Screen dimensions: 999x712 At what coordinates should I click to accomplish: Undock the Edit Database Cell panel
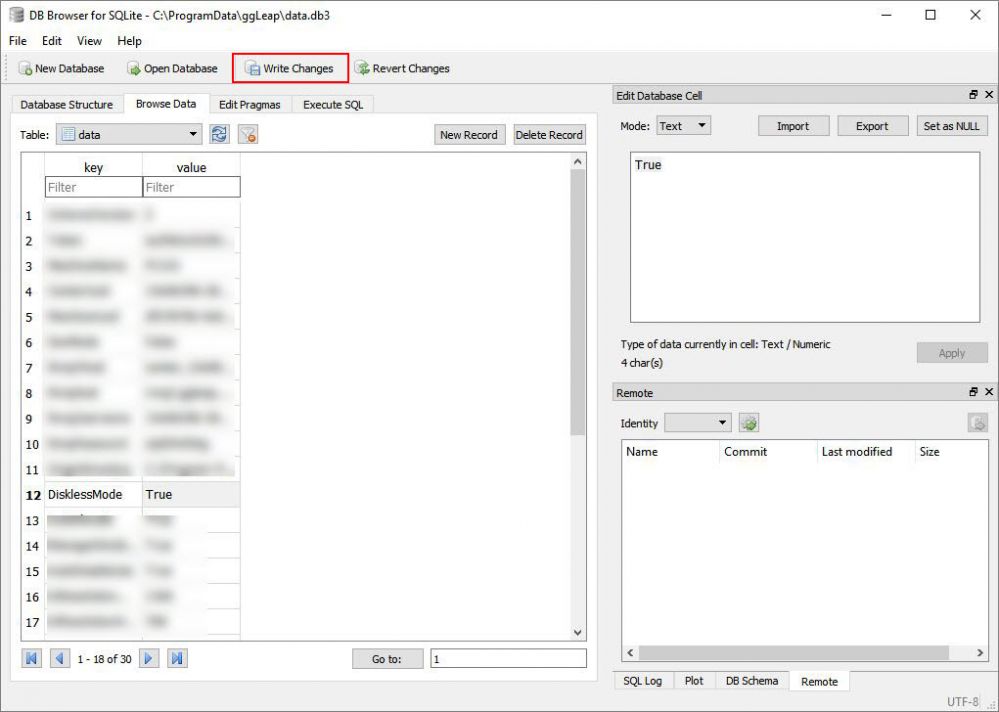(973, 95)
